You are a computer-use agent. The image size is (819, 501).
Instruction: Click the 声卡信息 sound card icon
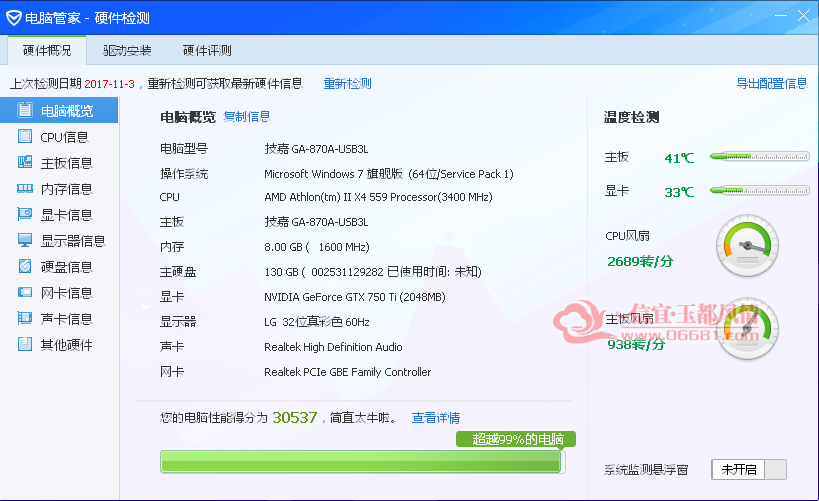(25, 318)
